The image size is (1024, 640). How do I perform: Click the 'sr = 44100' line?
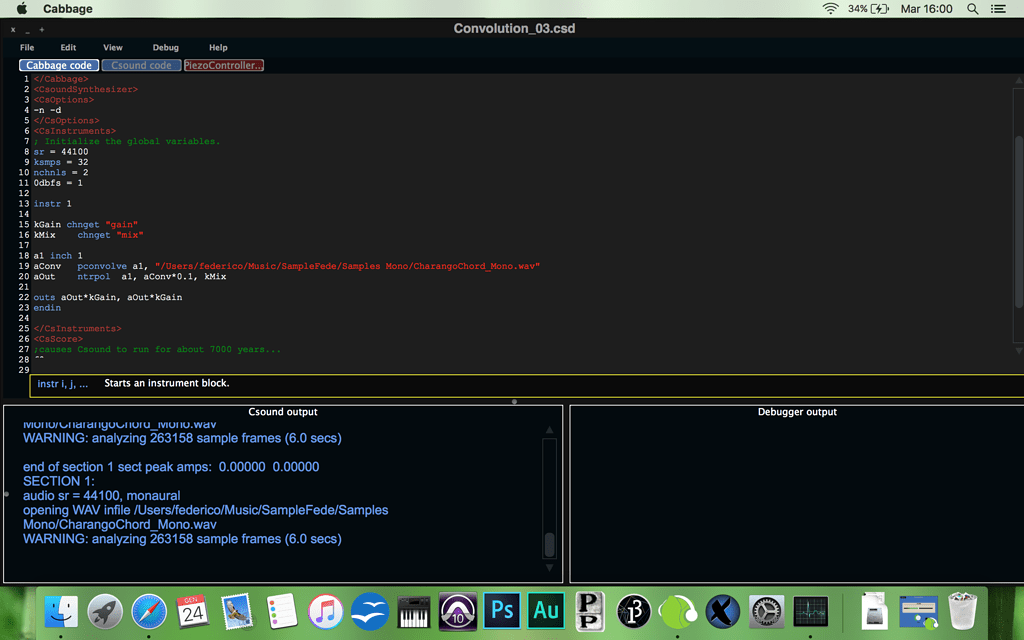61,152
